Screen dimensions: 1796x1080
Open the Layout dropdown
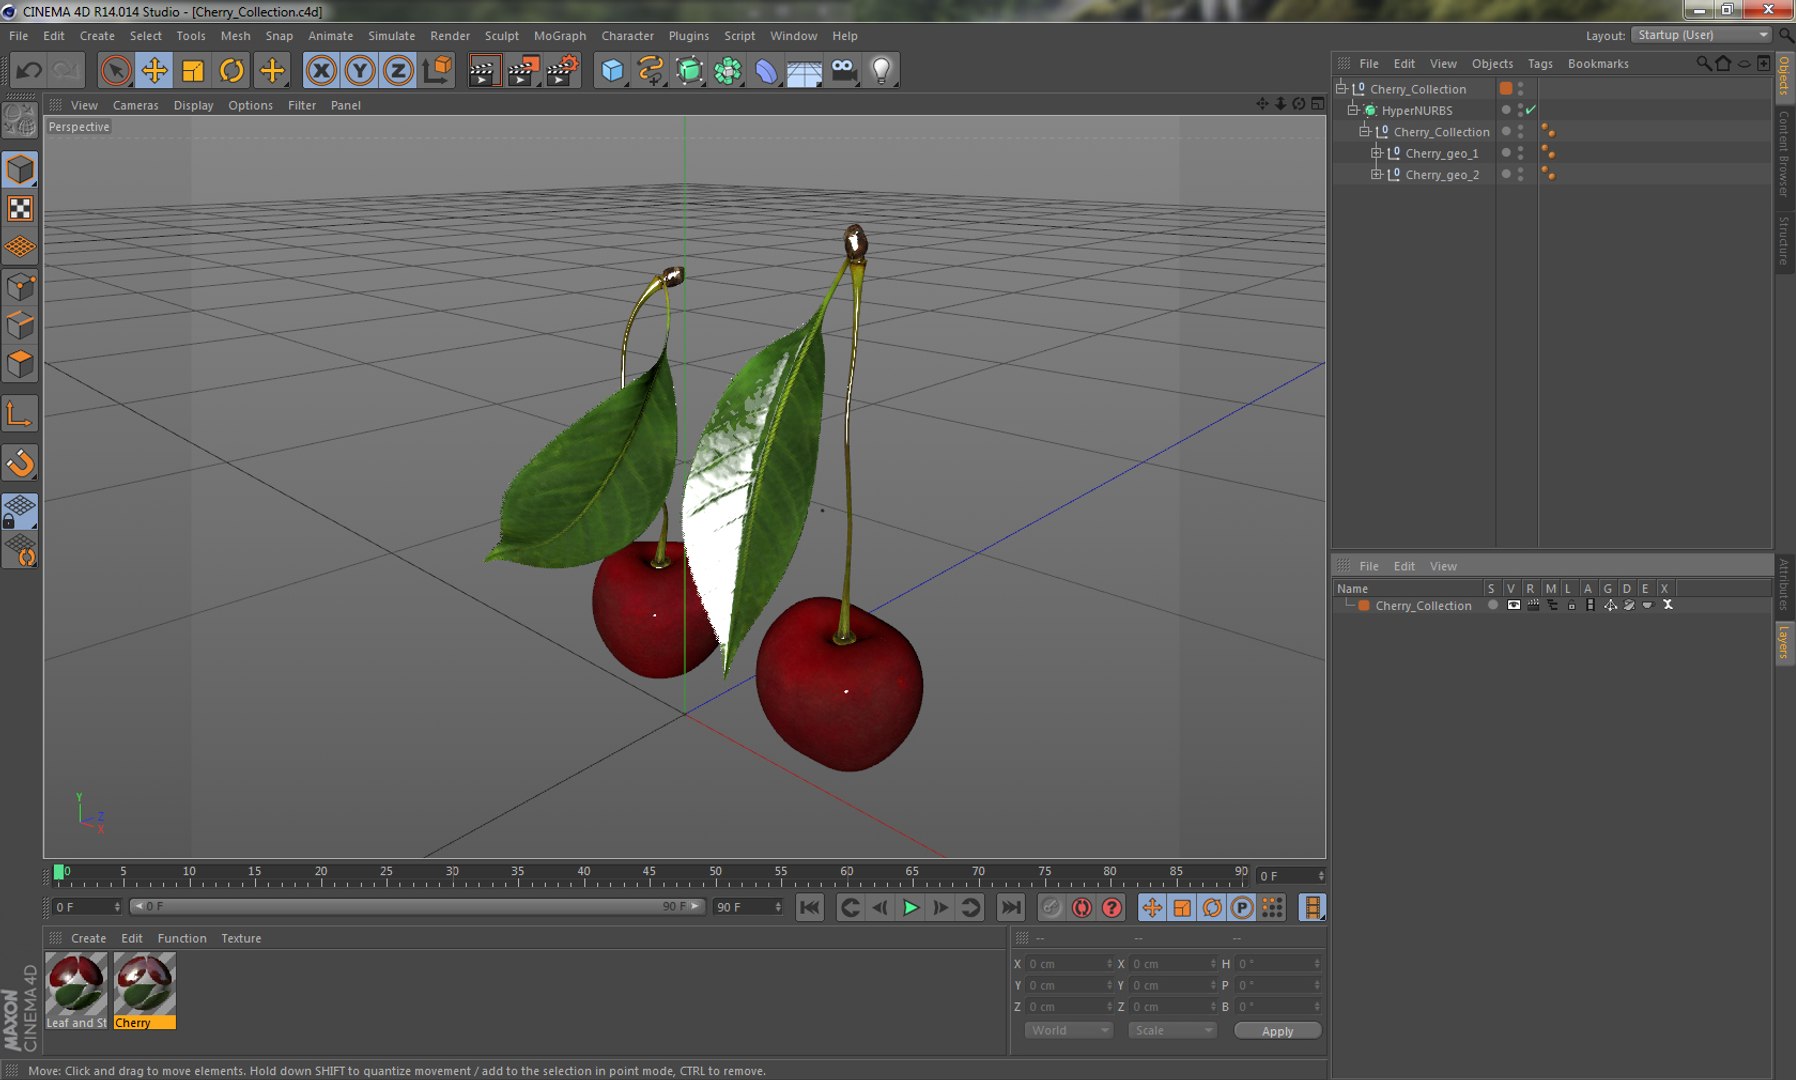(x=1702, y=35)
